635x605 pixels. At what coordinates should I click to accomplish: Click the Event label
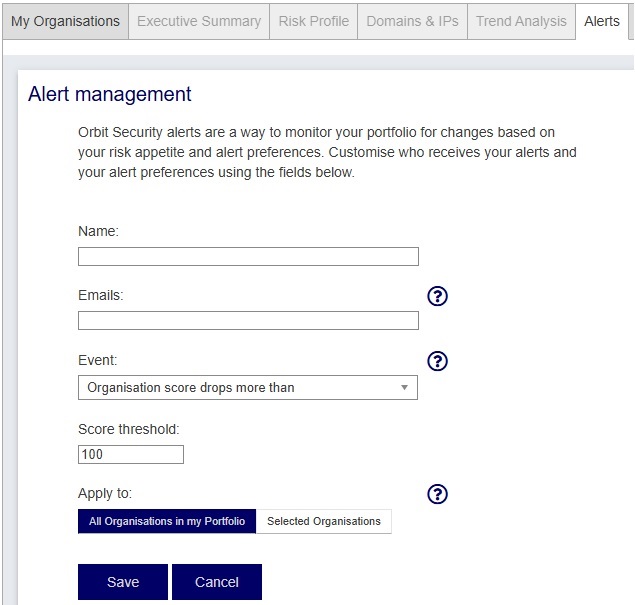tap(98, 360)
